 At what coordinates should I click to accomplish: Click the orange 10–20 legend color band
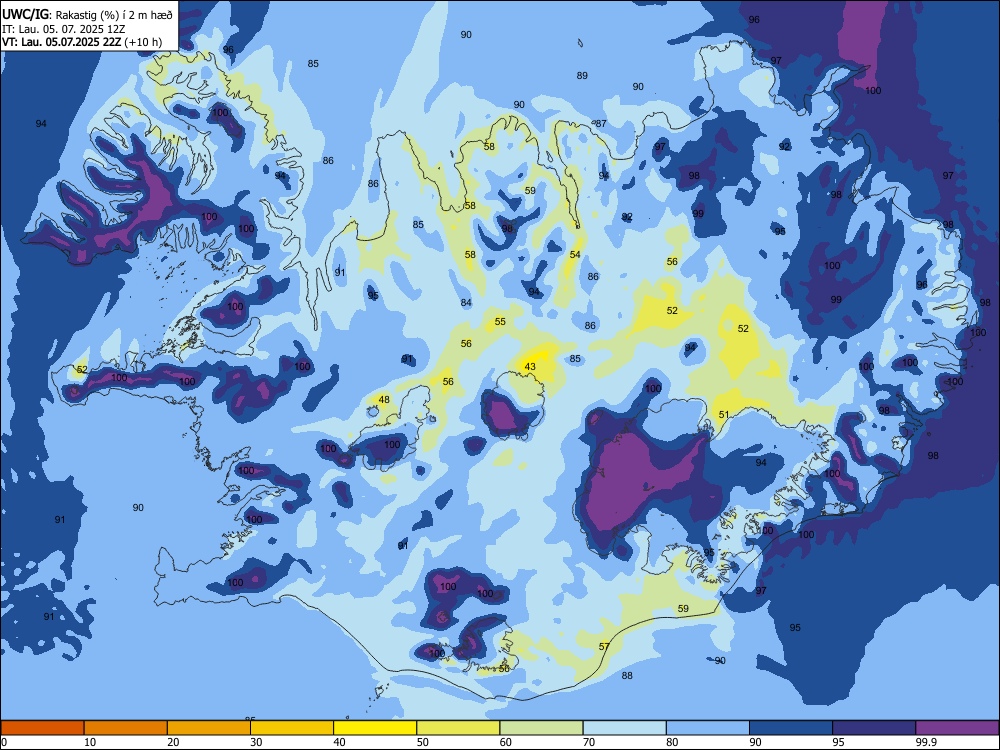[126, 728]
